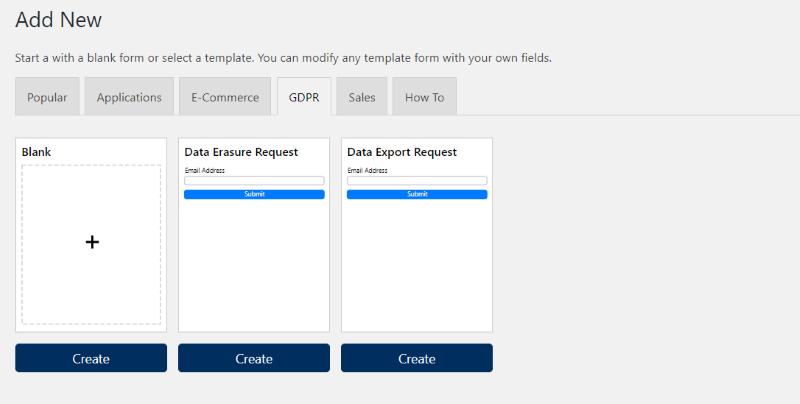
Task: Open the How To tab
Action: tap(424, 97)
